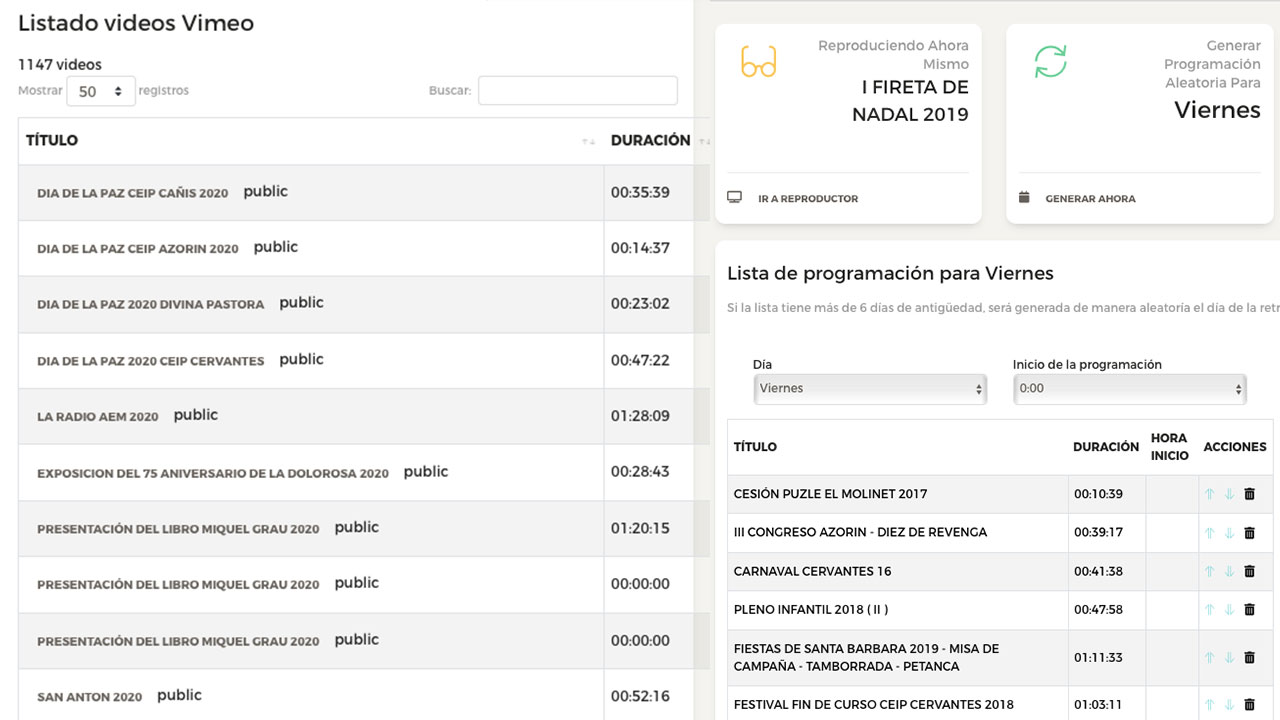Click duration 00:52:16 cell
Viewport: 1280px width, 720px height.
[640, 696]
